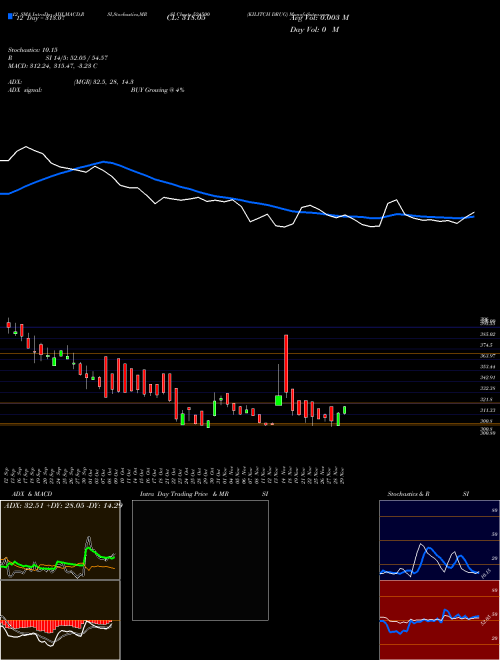Click the '(MGR) 32.5, 28, 14.3' ADX values
Screen dimensions: 500x660
pyautogui.click(x=104, y=82)
